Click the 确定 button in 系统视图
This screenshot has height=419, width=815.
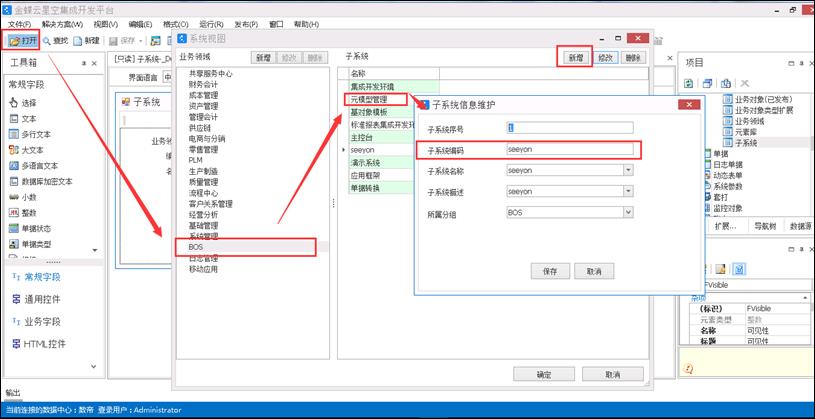click(544, 374)
